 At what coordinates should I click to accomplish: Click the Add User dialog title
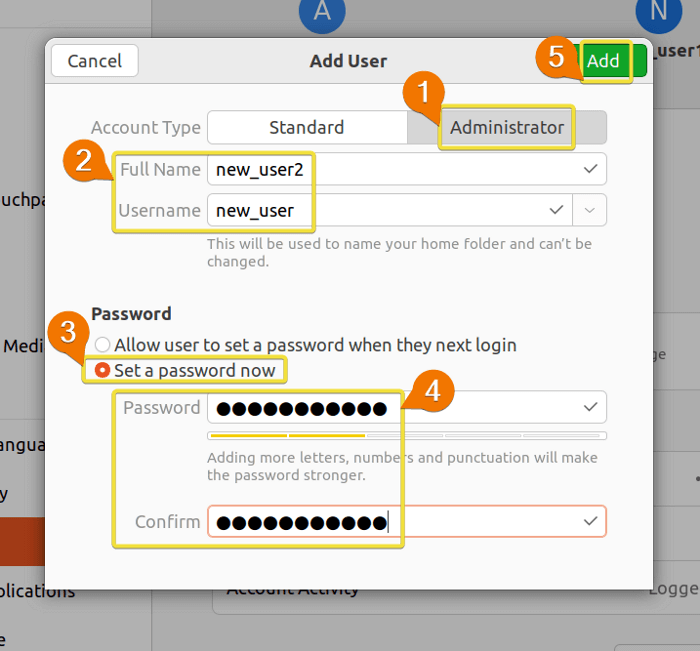348,61
